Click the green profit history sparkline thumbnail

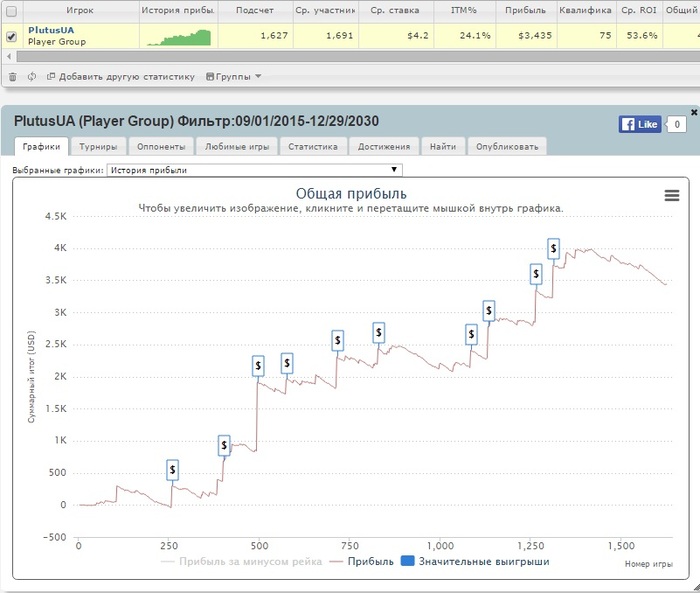pos(179,38)
